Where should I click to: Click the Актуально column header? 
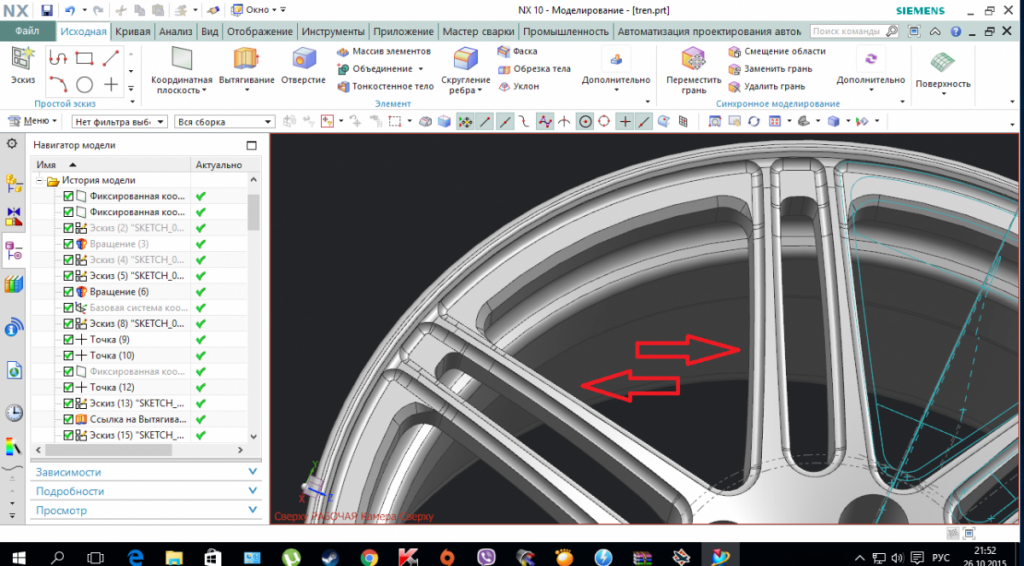219,165
